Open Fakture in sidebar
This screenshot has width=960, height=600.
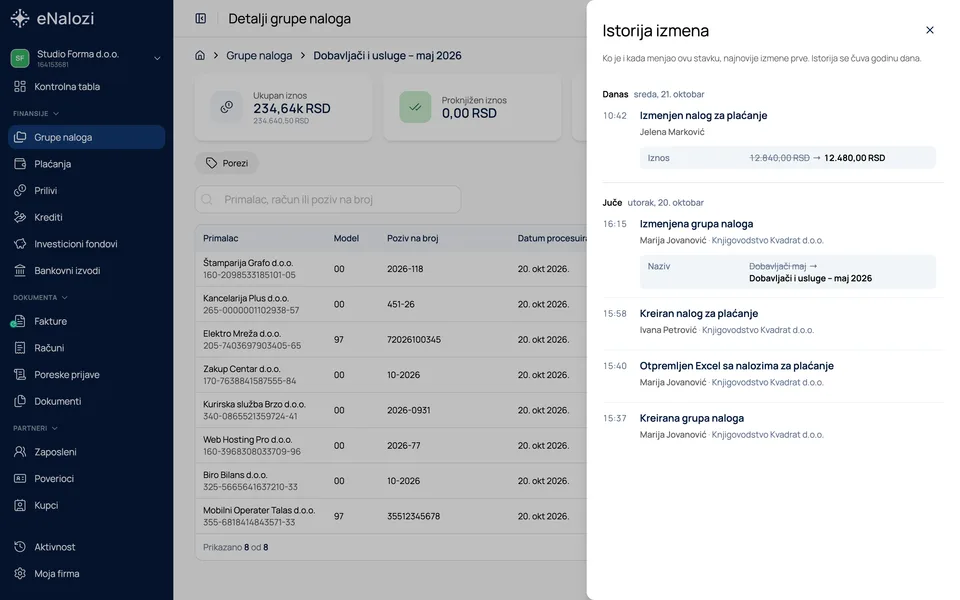[x=86, y=321]
